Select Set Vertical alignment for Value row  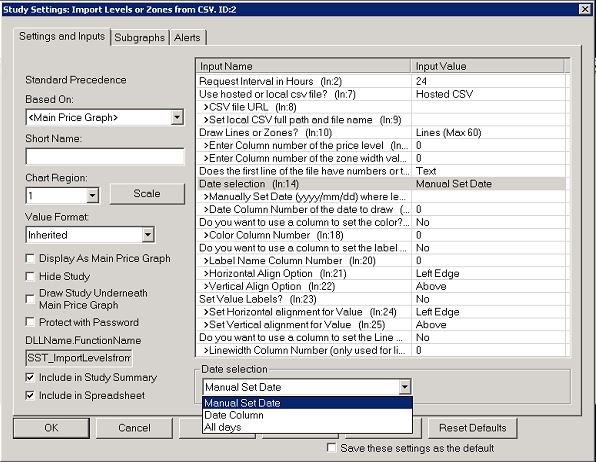pos(381,325)
